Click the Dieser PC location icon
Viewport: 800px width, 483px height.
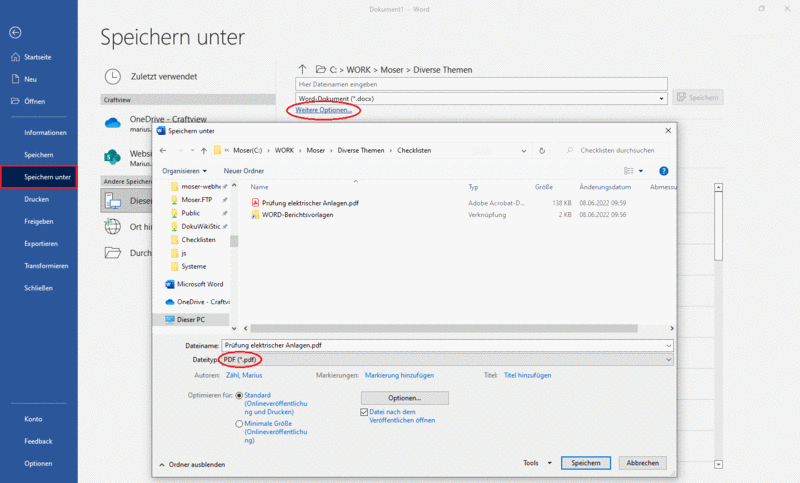(112, 201)
